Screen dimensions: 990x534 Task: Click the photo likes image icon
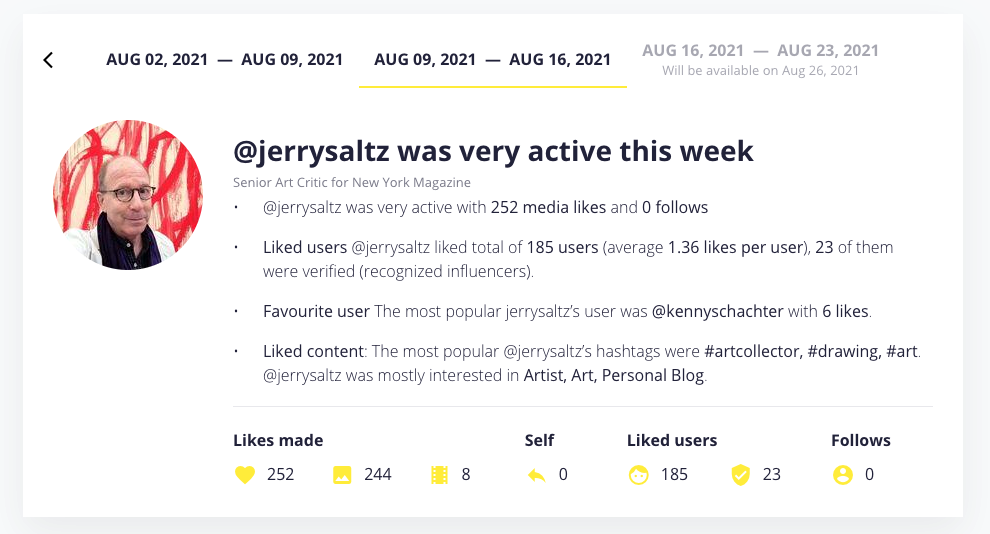tap(342, 475)
